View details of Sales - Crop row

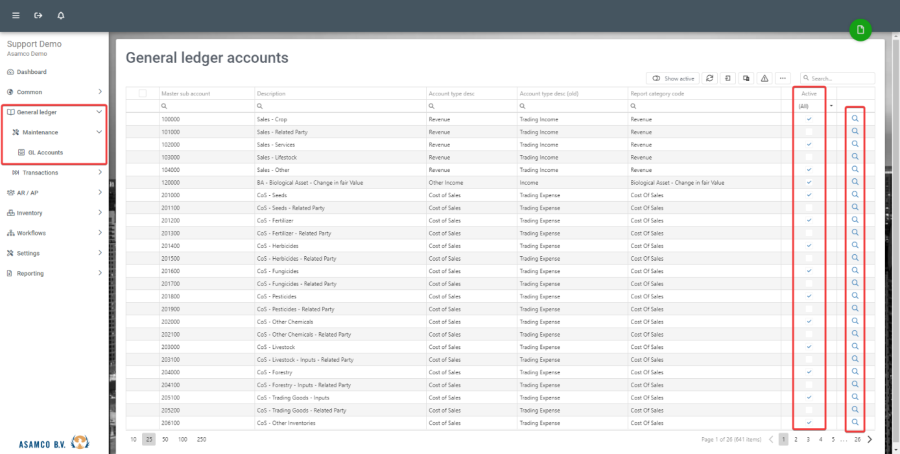(855, 118)
